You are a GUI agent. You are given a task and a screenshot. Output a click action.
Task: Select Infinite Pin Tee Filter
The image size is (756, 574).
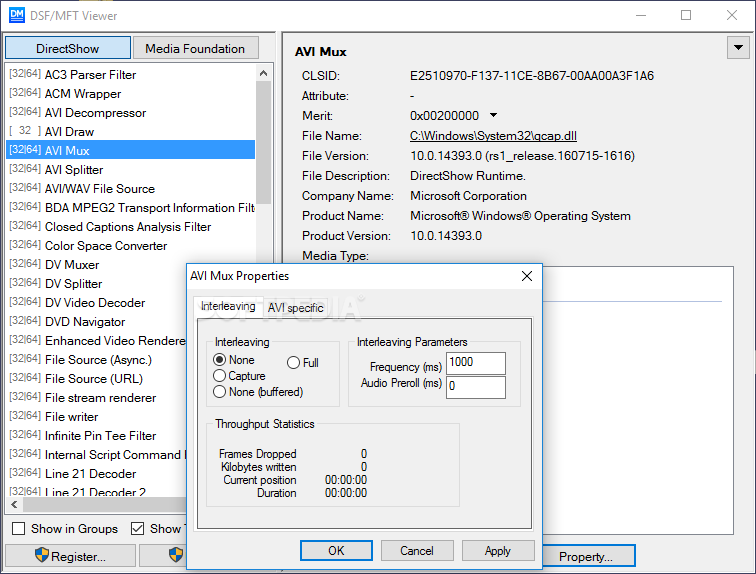pyautogui.click(x=96, y=436)
